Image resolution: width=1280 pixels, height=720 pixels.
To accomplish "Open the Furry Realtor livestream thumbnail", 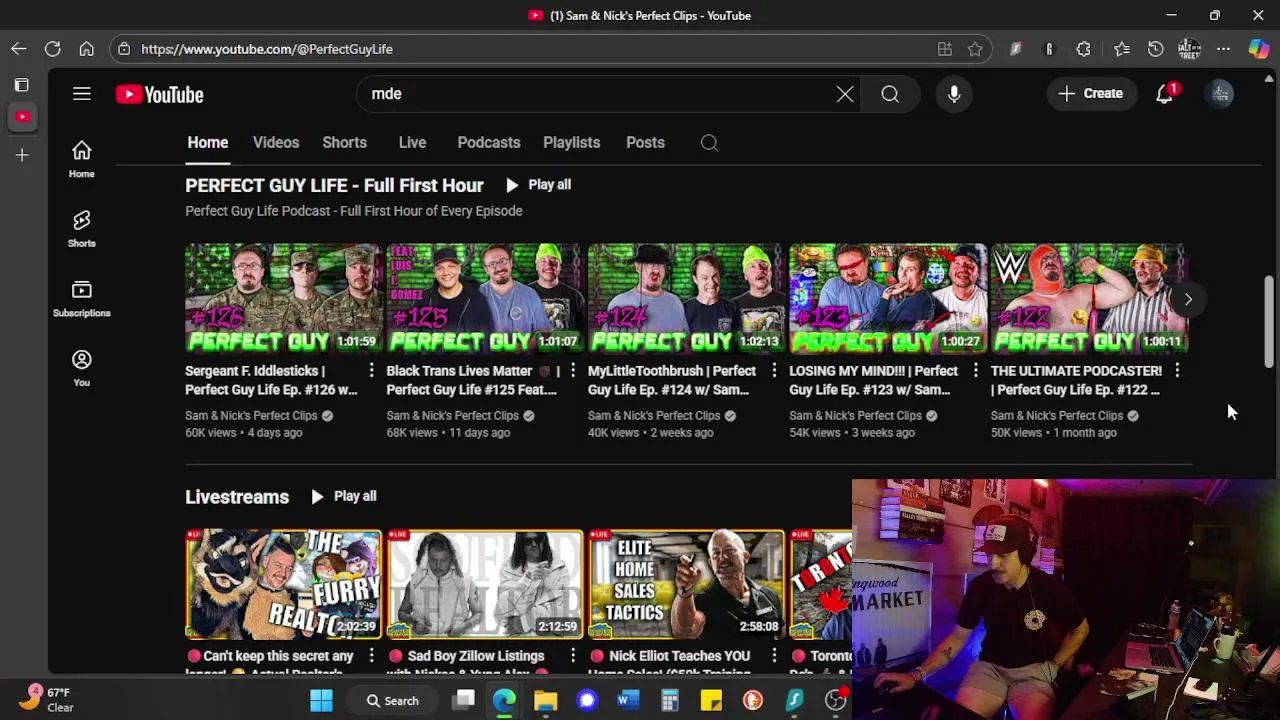I will pyautogui.click(x=283, y=585).
